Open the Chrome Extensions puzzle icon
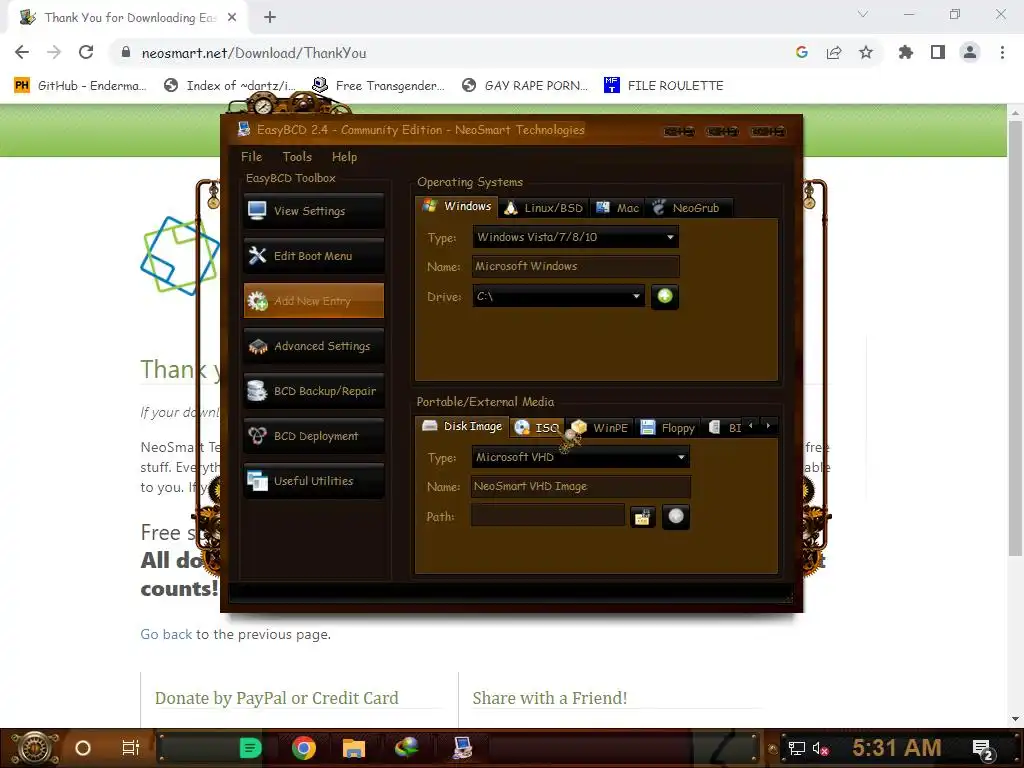Image resolution: width=1024 pixels, height=768 pixels. pos(905,52)
